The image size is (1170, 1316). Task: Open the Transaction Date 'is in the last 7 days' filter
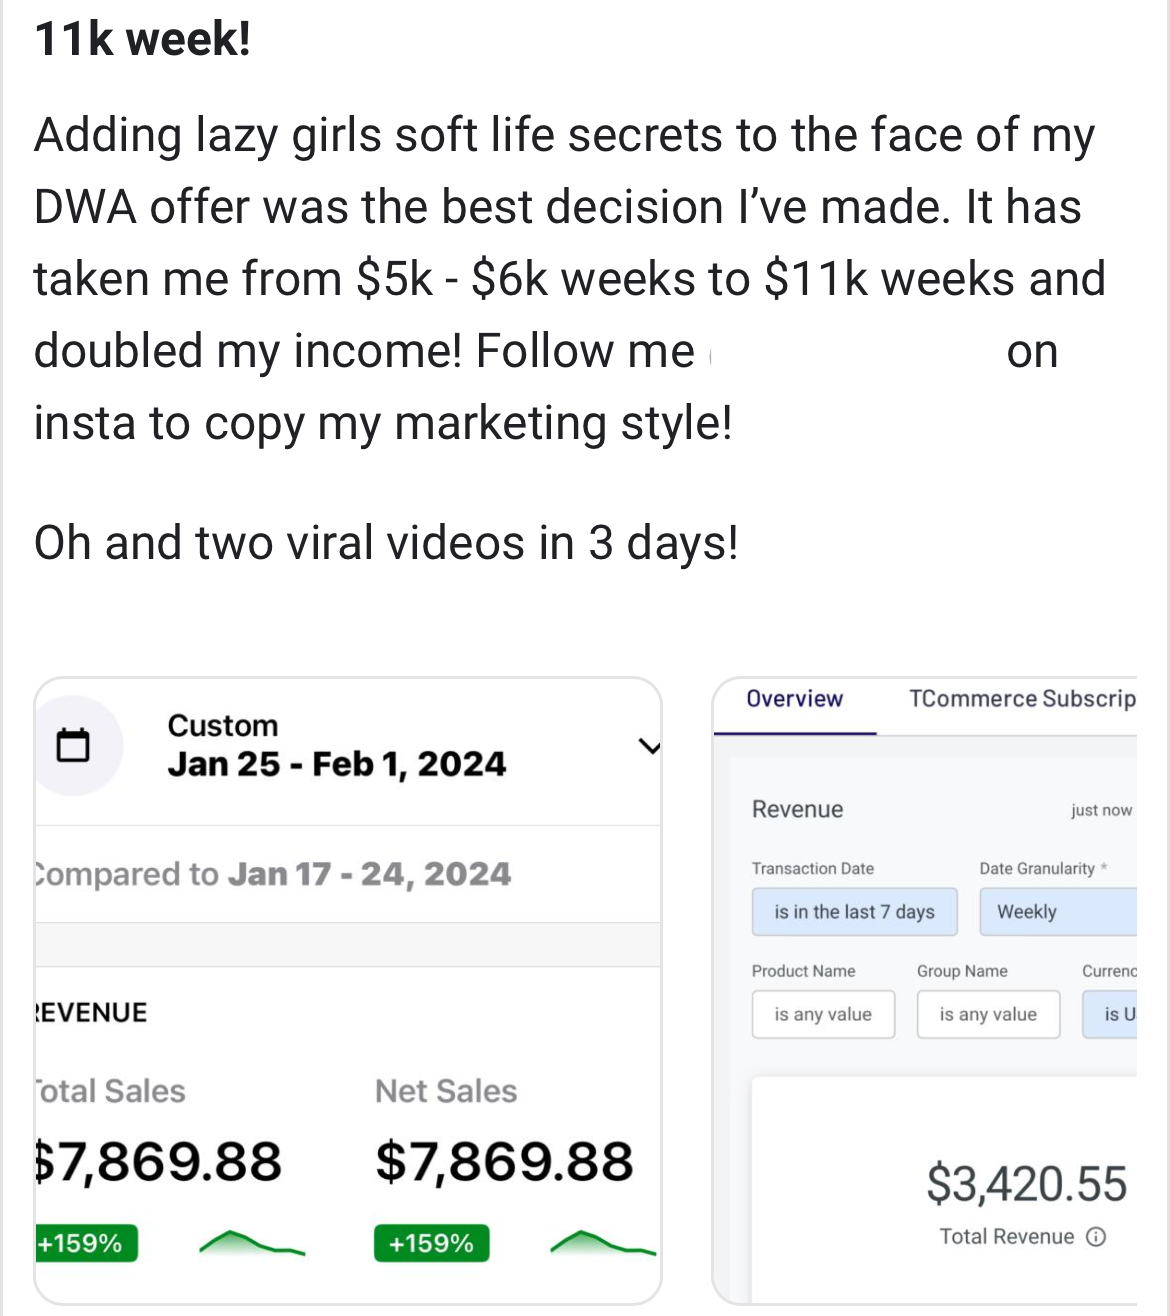click(854, 912)
